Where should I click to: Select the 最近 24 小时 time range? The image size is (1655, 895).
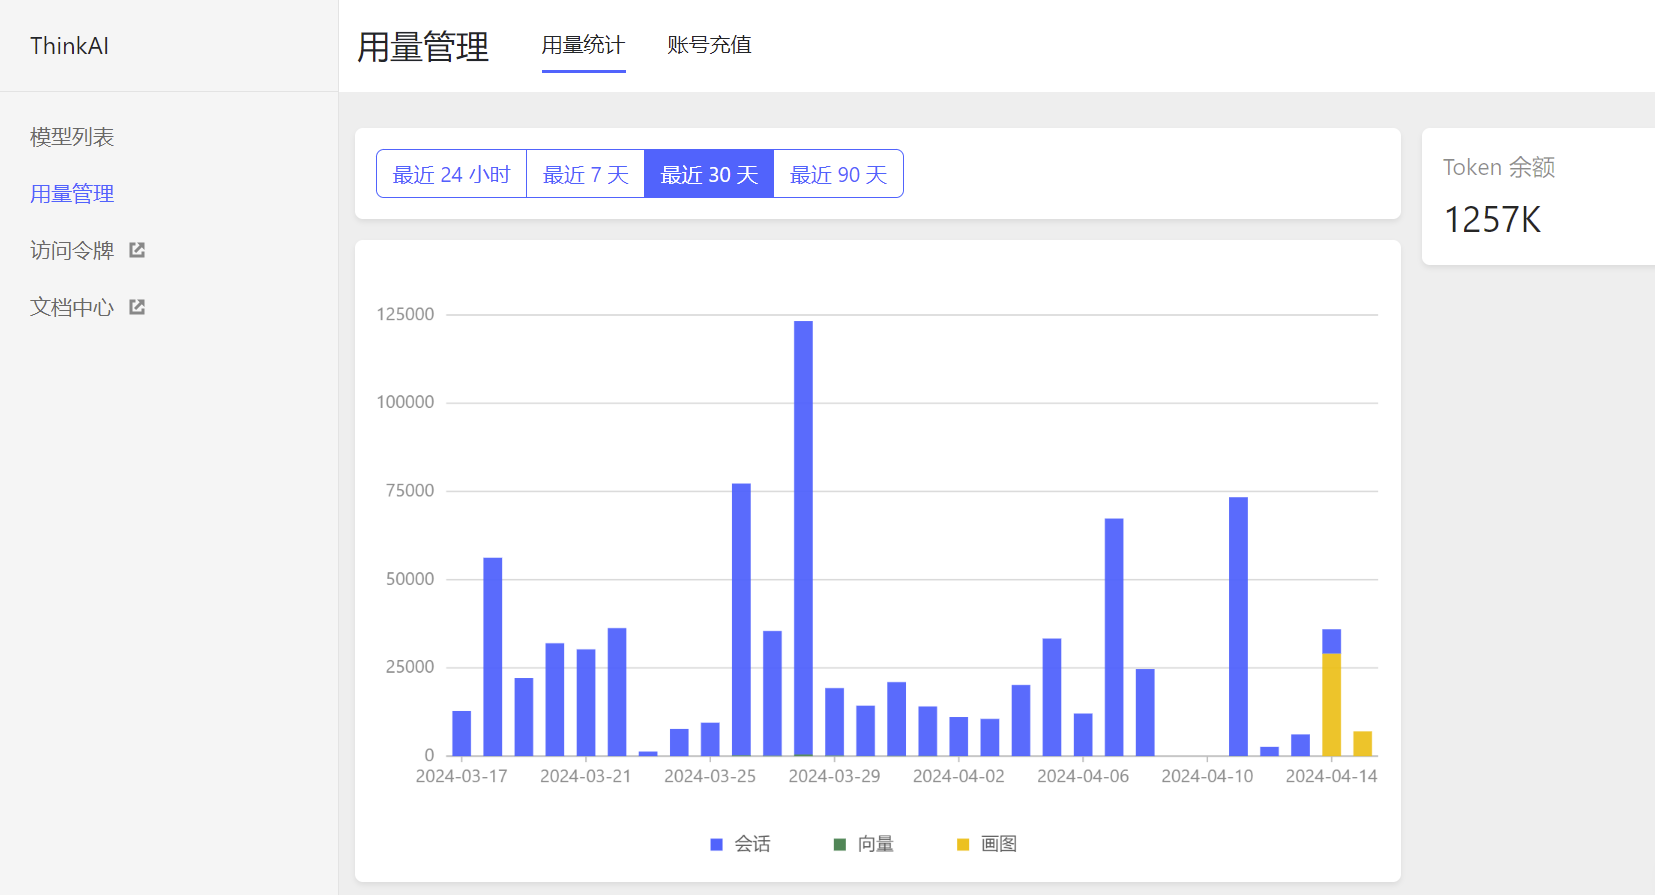tap(451, 174)
